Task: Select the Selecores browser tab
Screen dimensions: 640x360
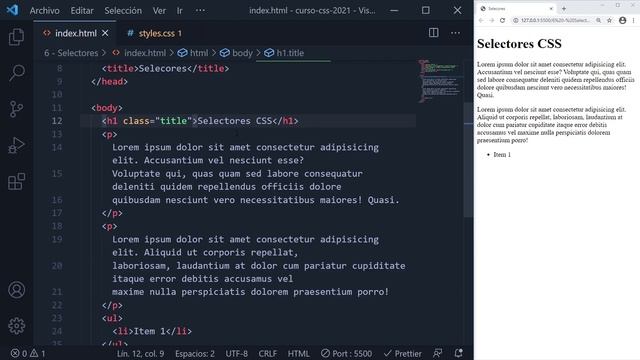Action: point(516,9)
